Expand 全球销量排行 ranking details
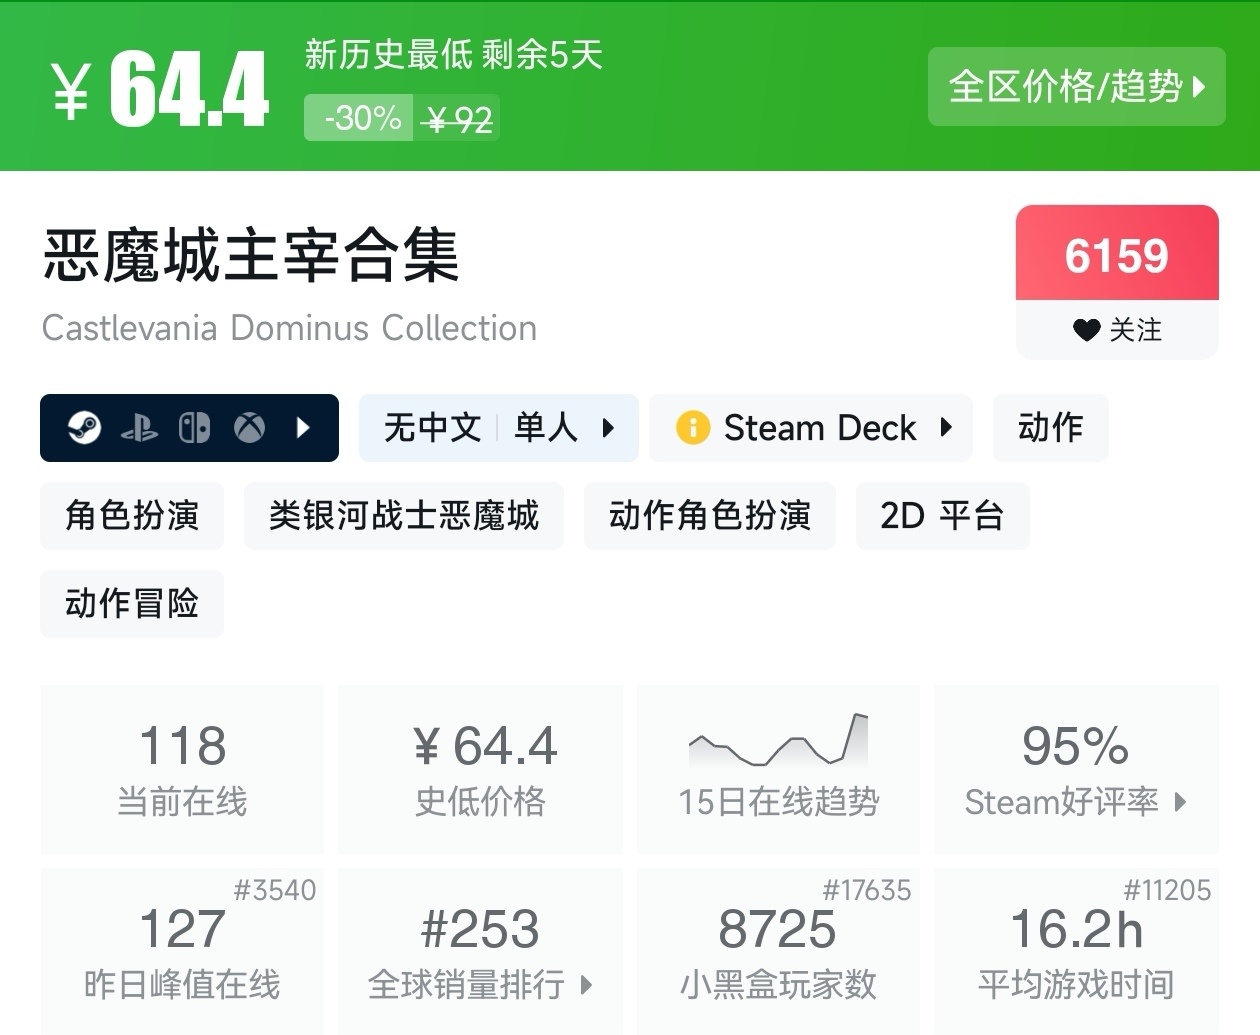Viewport: 1260px width, 1035px height. coord(584,985)
